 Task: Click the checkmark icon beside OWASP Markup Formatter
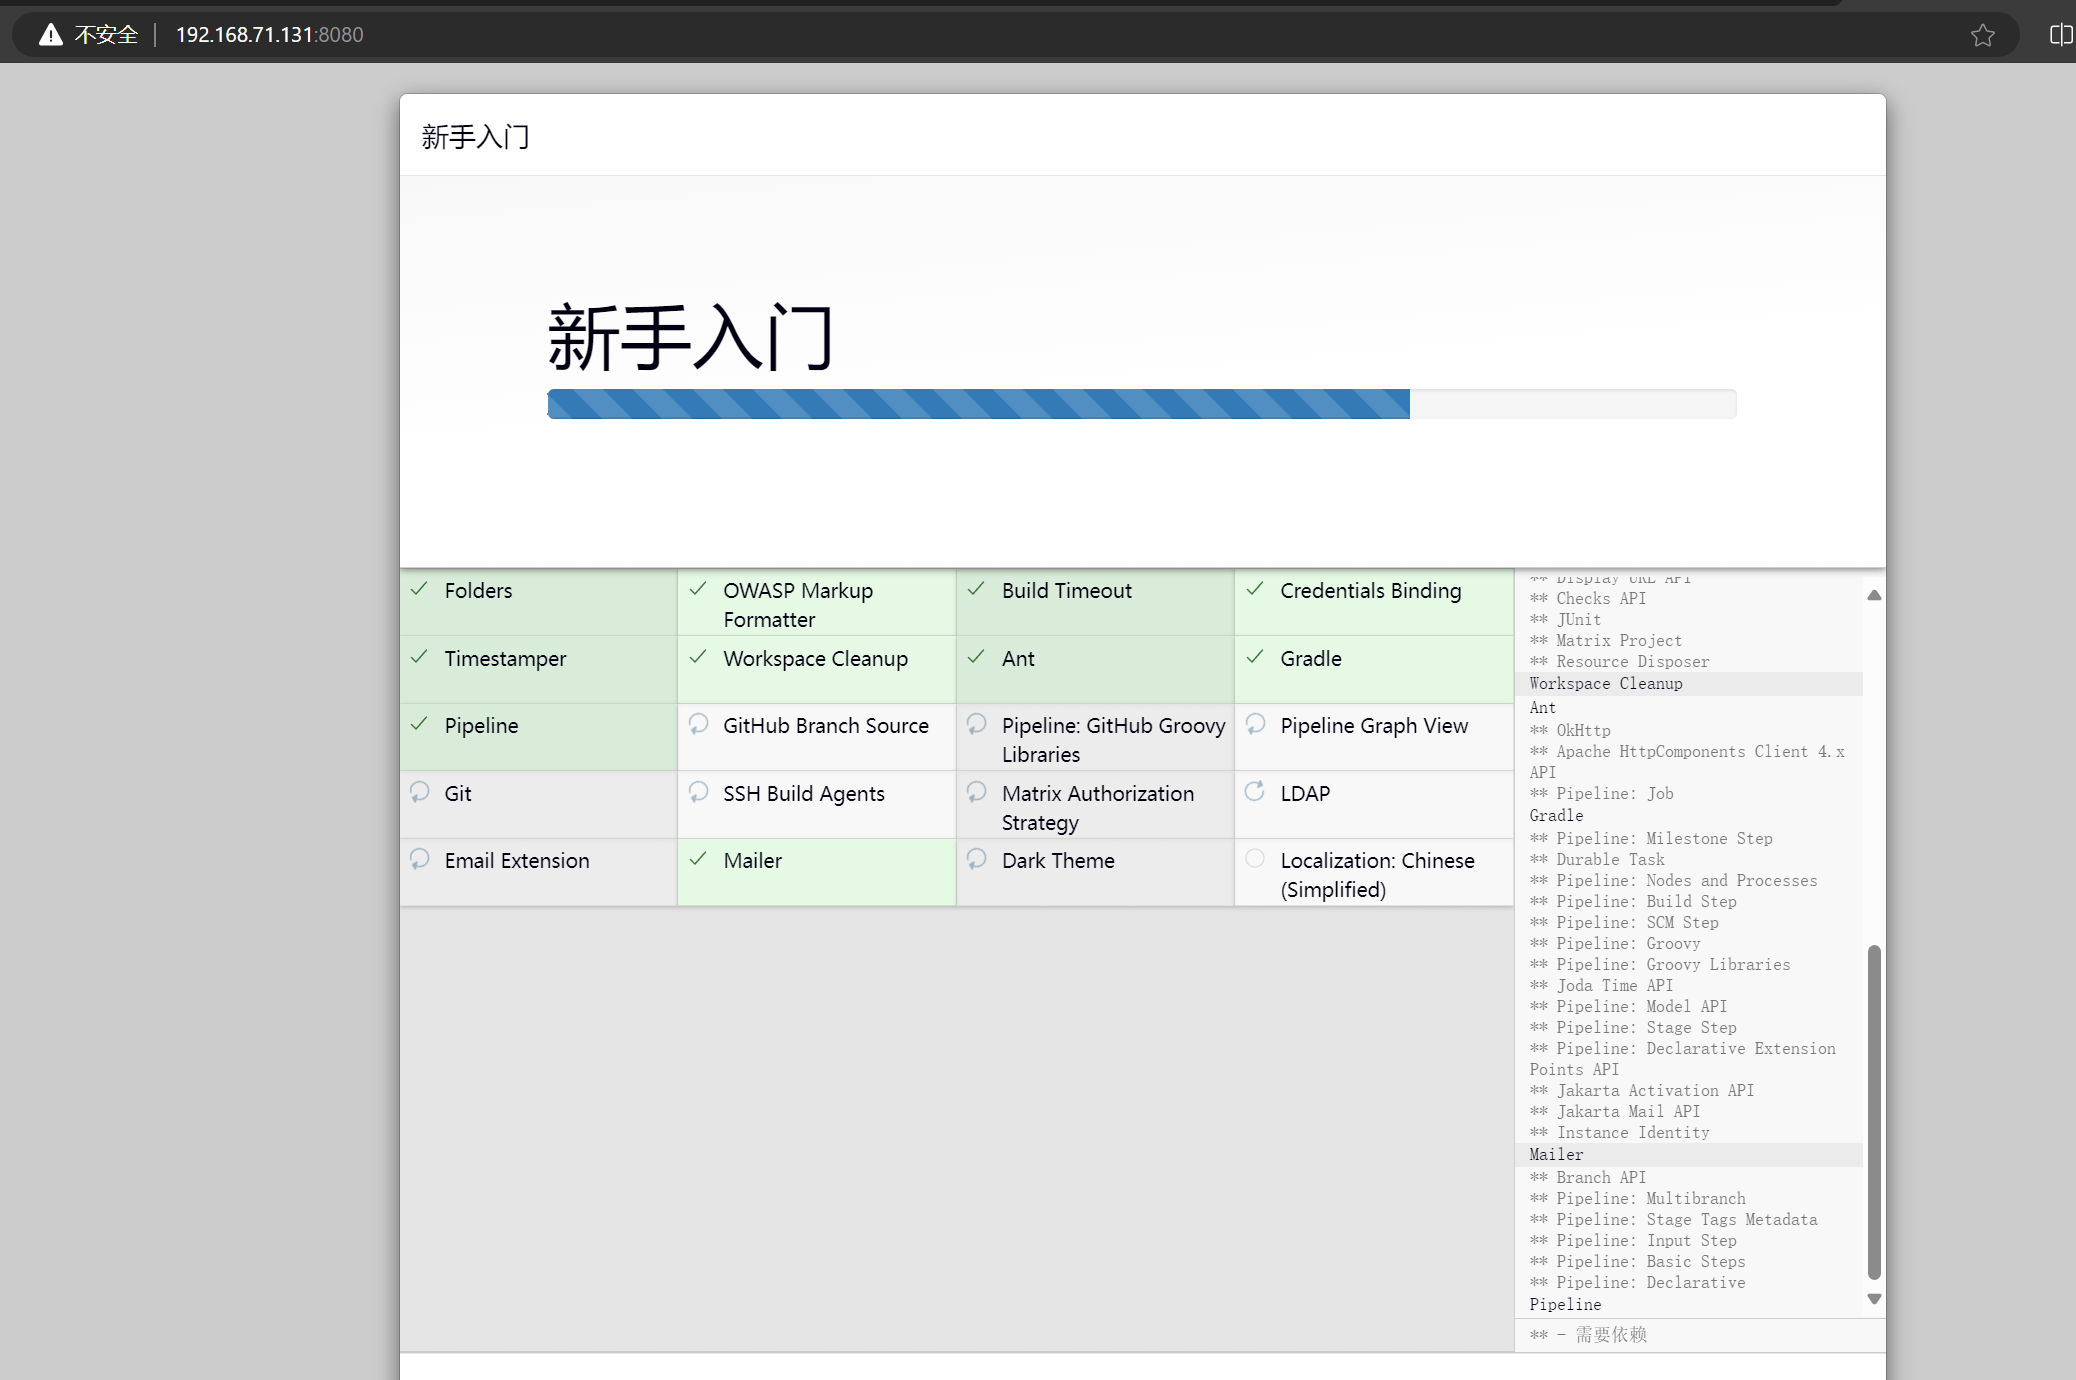pyautogui.click(x=699, y=589)
